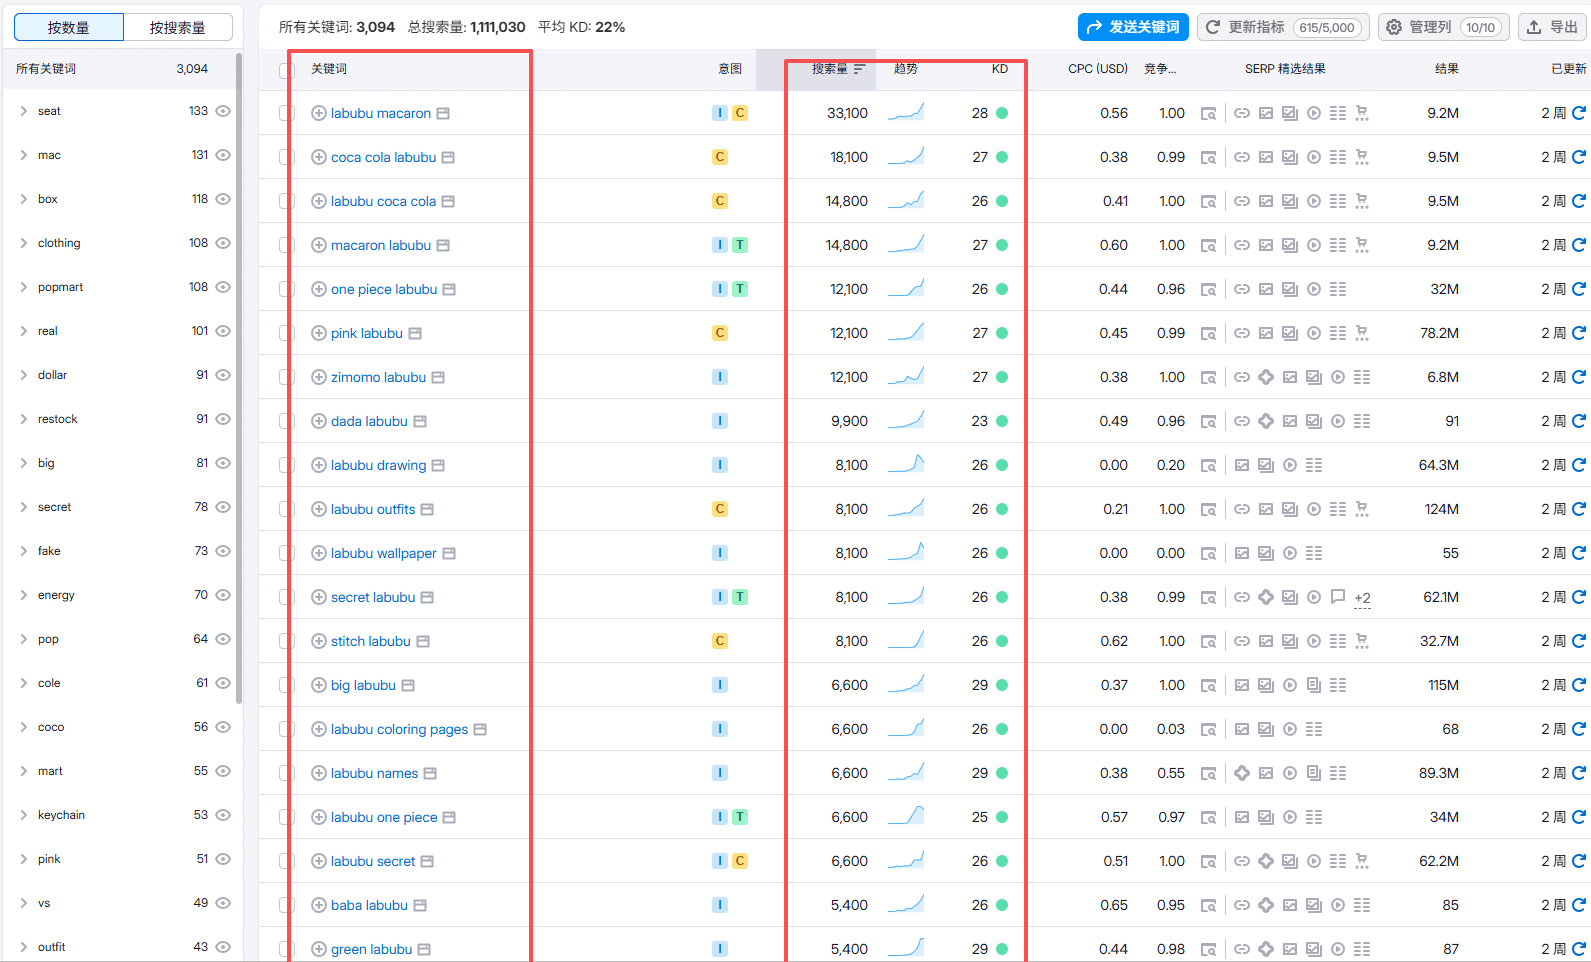
Task: Toggle eye icon for restock group
Action: click(x=223, y=419)
